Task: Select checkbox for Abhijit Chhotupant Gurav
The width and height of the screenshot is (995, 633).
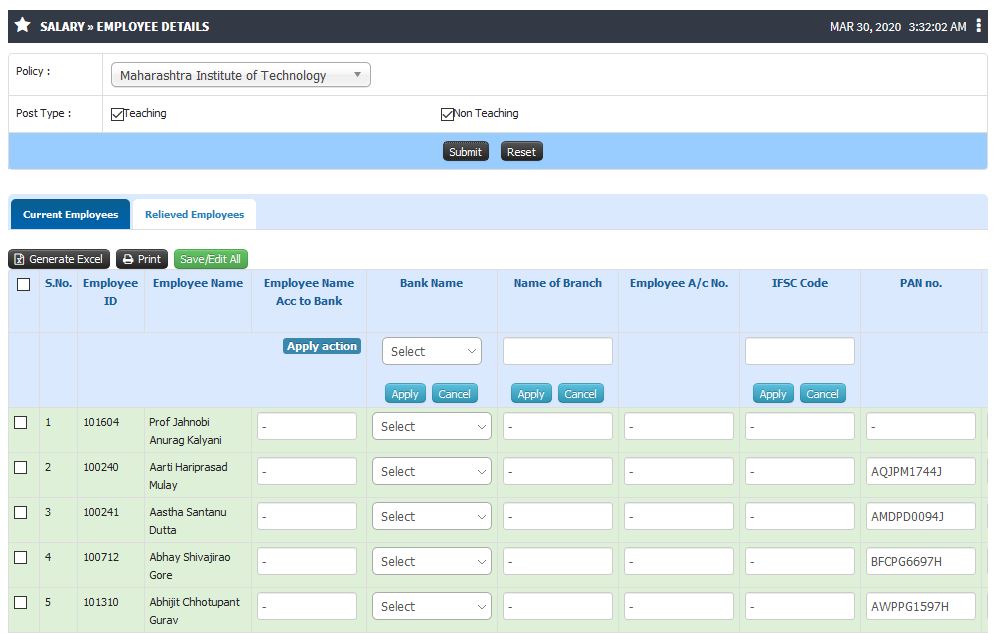Action: coord(21,603)
